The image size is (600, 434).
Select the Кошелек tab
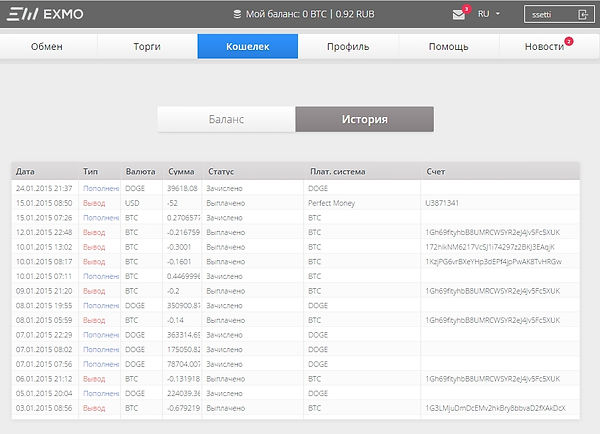pos(248,46)
